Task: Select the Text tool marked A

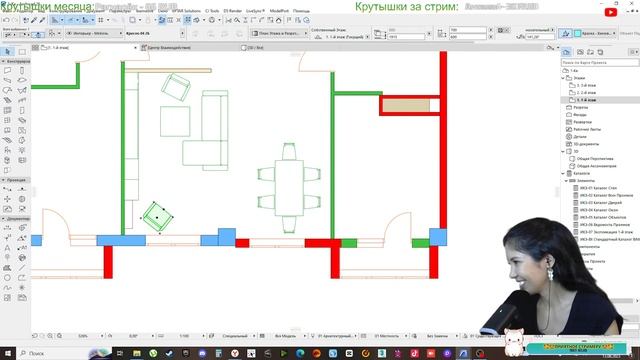Action: 7,248
